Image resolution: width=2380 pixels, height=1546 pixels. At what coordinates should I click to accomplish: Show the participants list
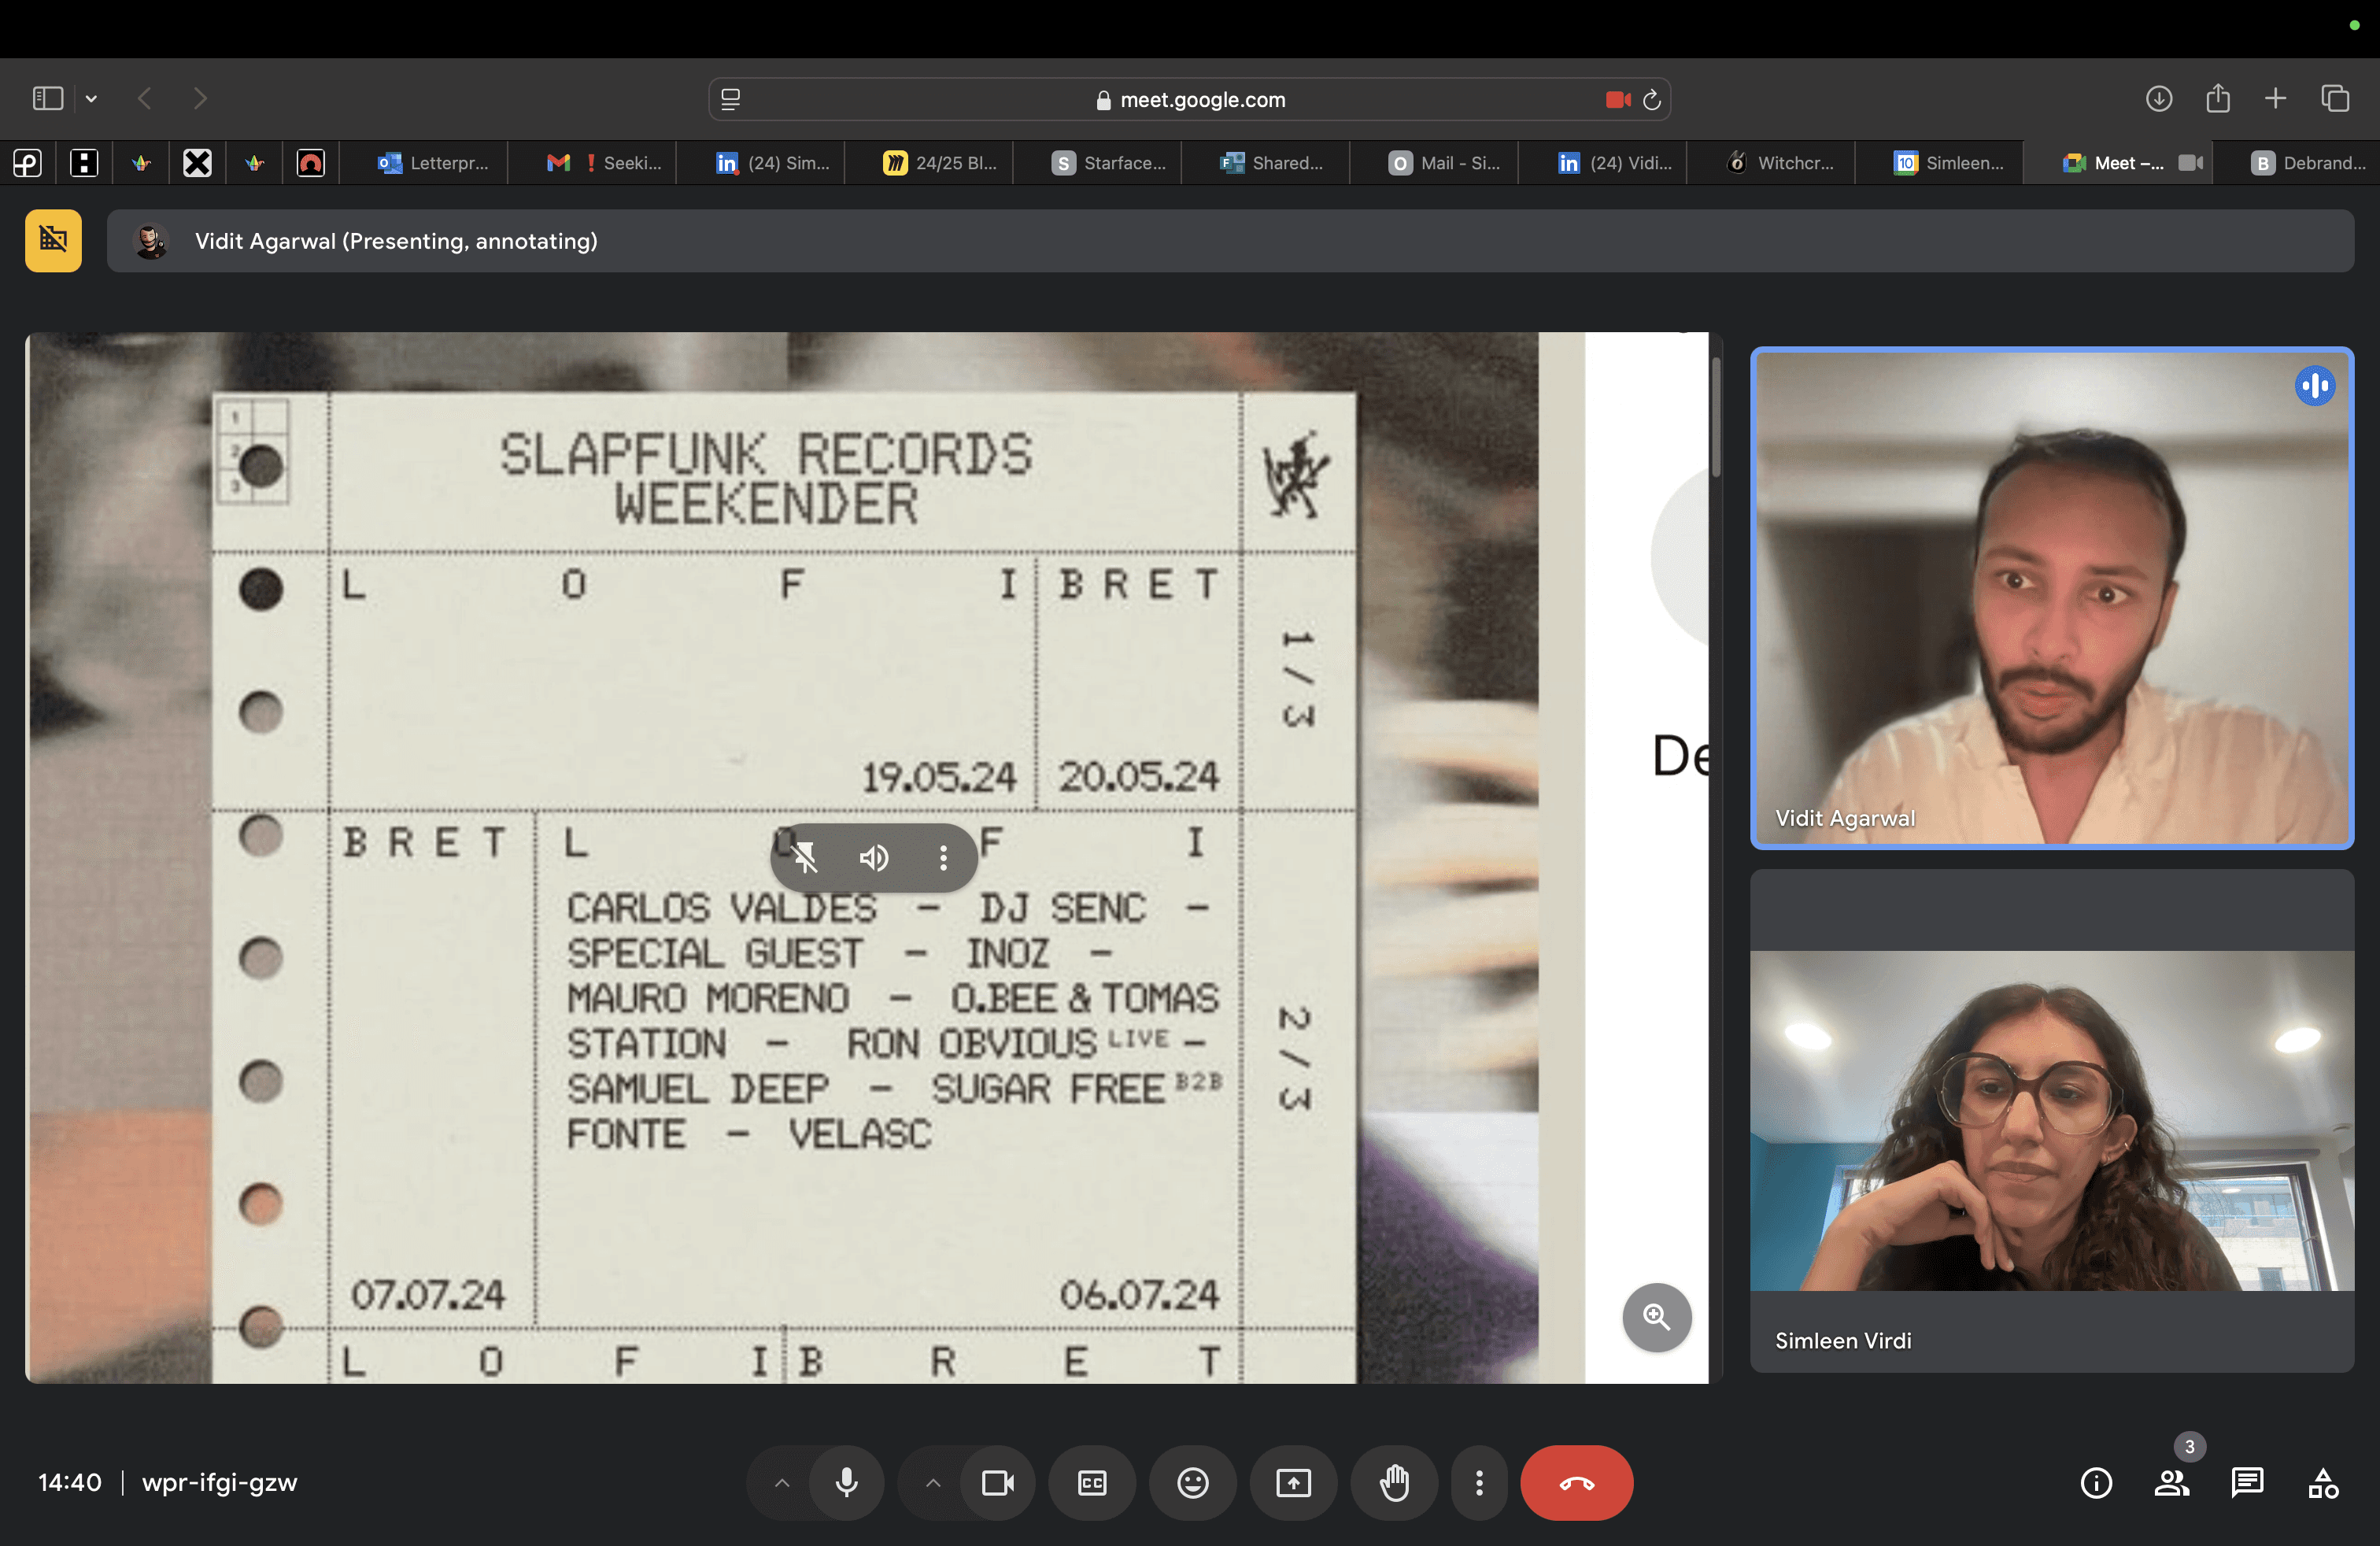(2172, 1483)
